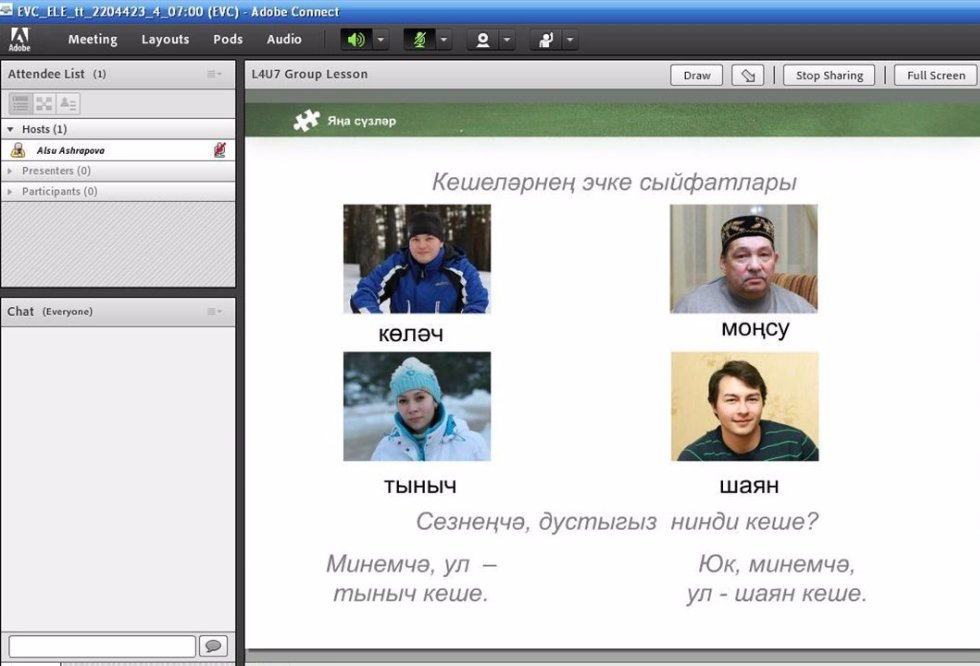Click the green speaker audio icon
The height and width of the screenshot is (666, 980).
coord(355,40)
